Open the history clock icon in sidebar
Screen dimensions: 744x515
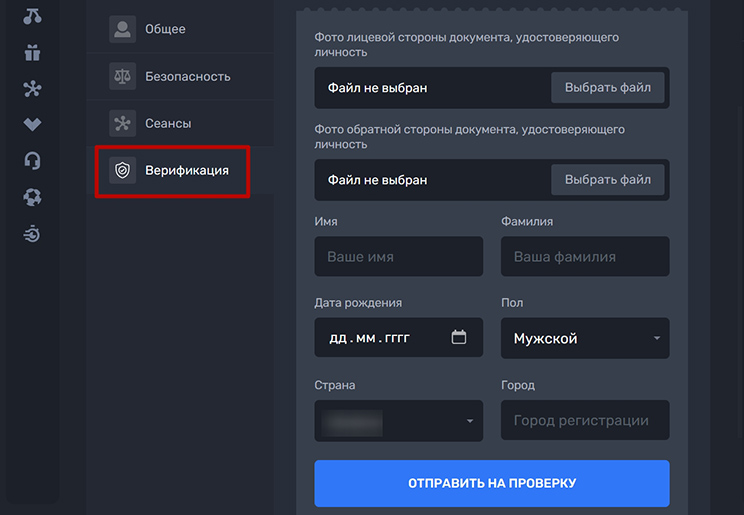[32, 234]
